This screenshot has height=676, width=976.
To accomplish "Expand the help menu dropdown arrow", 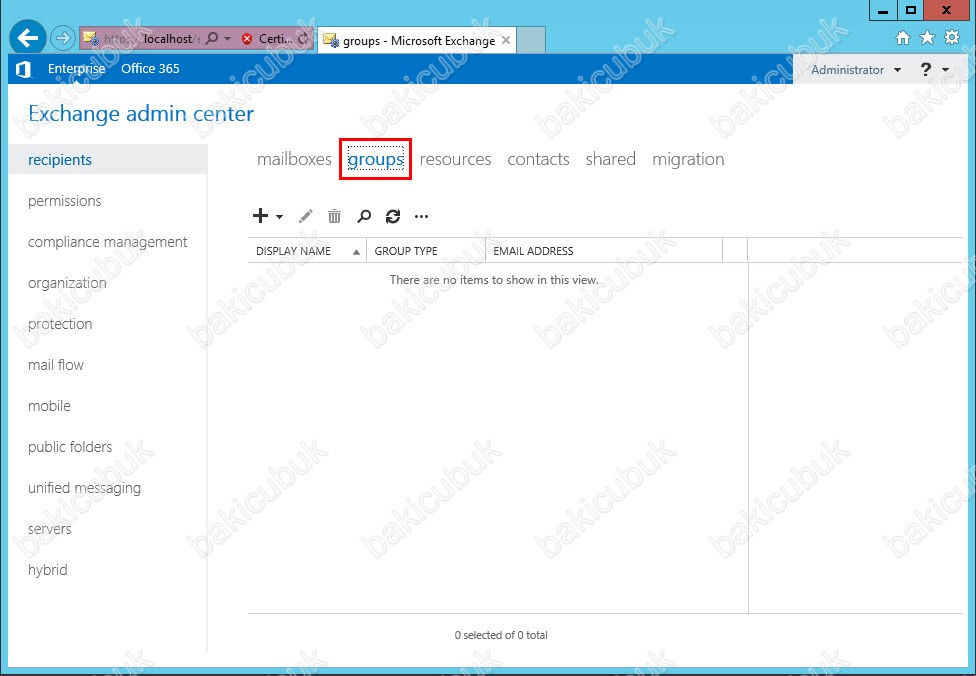I will (x=946, y=70).
